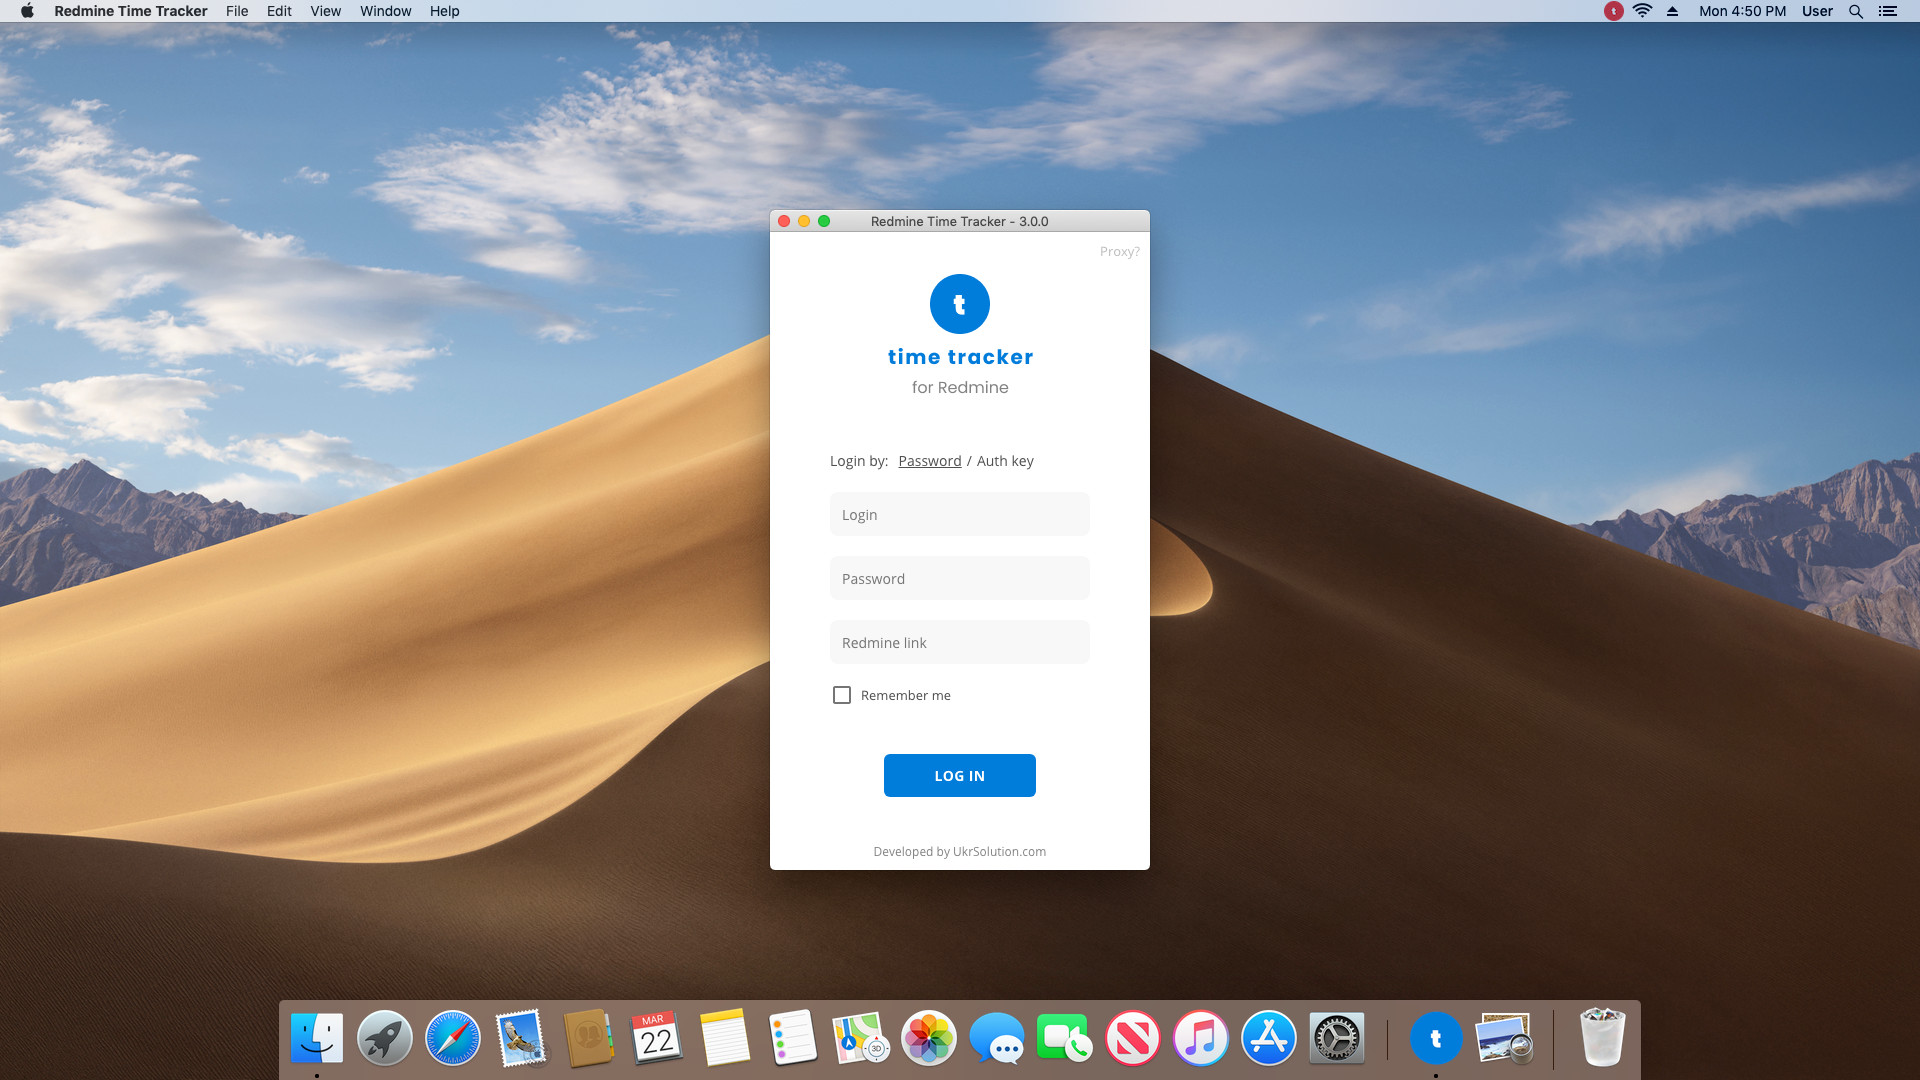This screenshot has width=1920, height=1080.
Task: Focus the Redmine link field
Action: (x=960, y=642)
